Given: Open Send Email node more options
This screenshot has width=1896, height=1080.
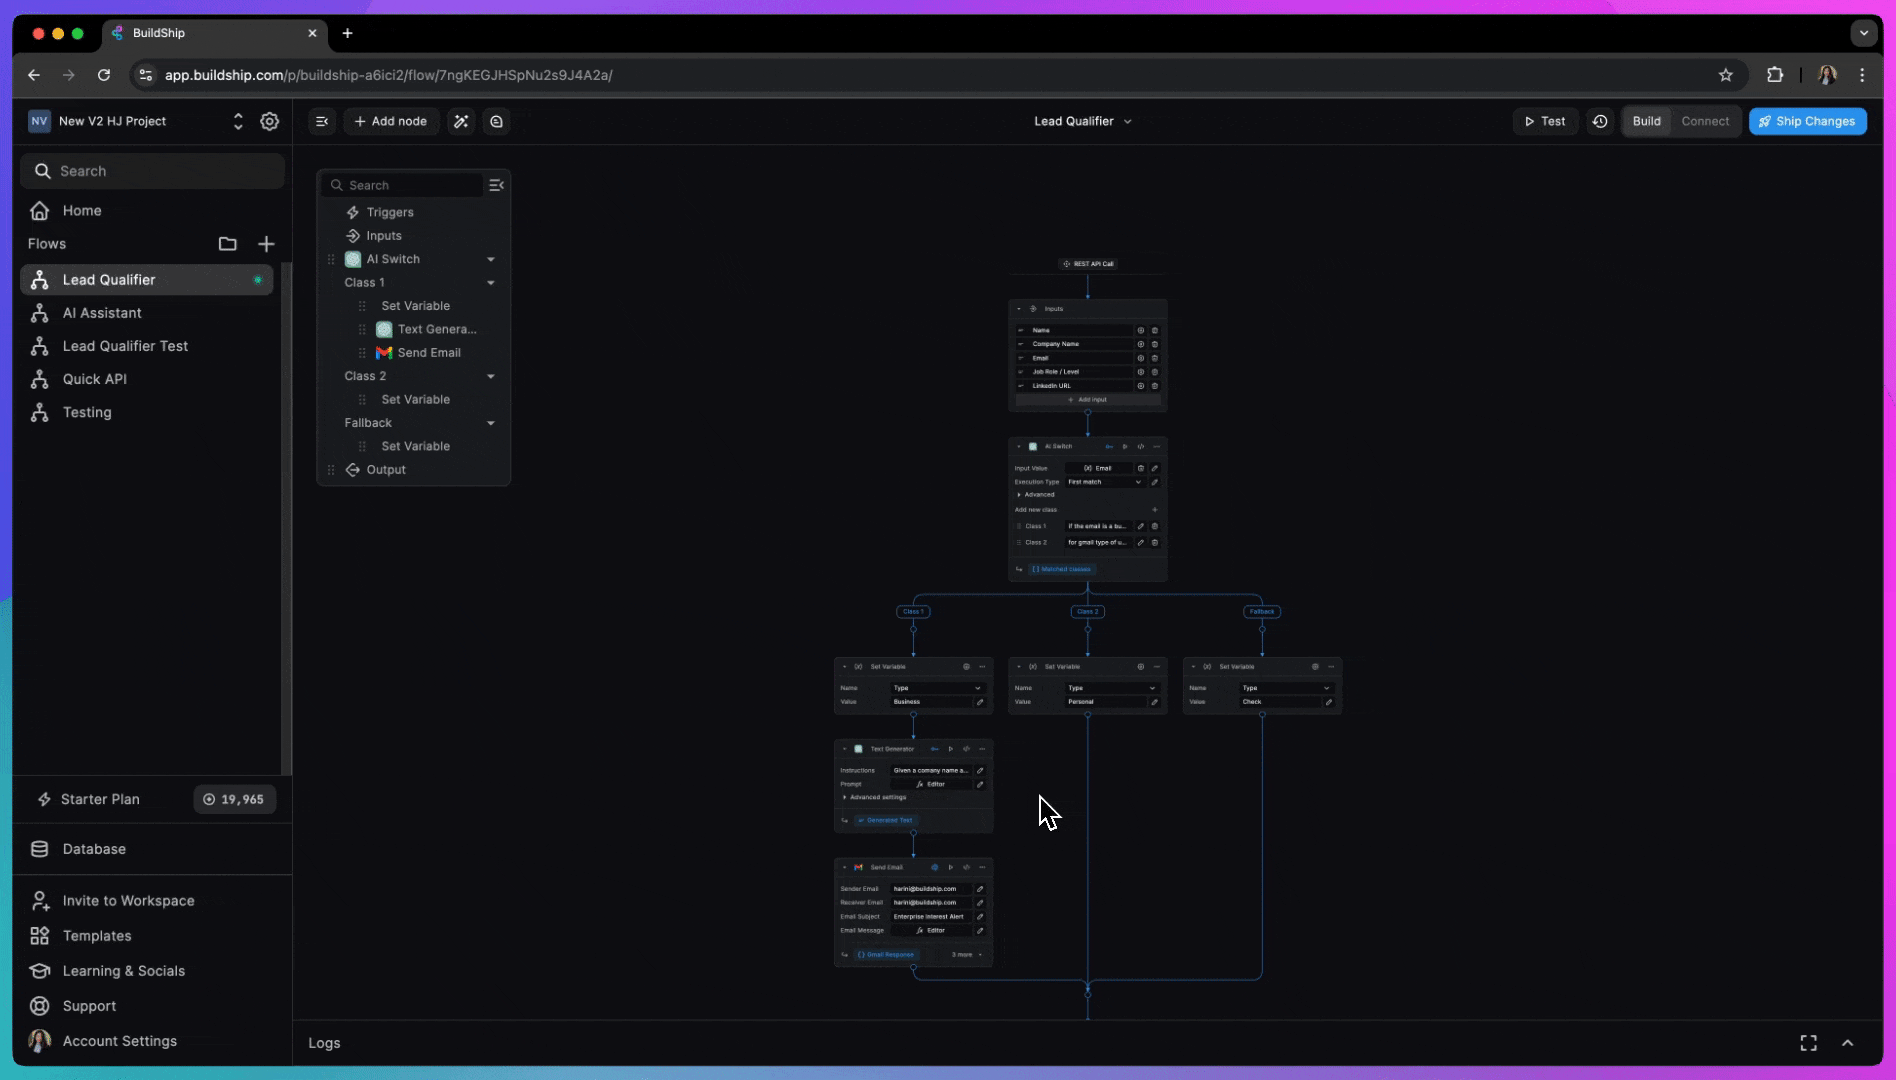Looking at the screenshot, I should (x=982, y=868).
